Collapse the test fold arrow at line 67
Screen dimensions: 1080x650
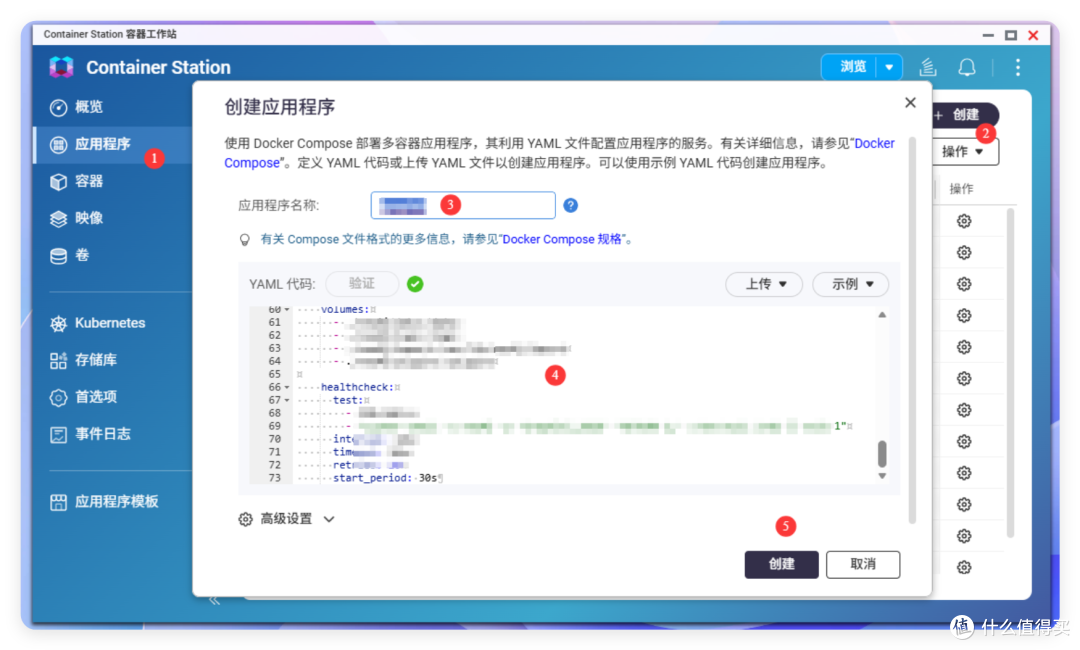pos(287,400)
